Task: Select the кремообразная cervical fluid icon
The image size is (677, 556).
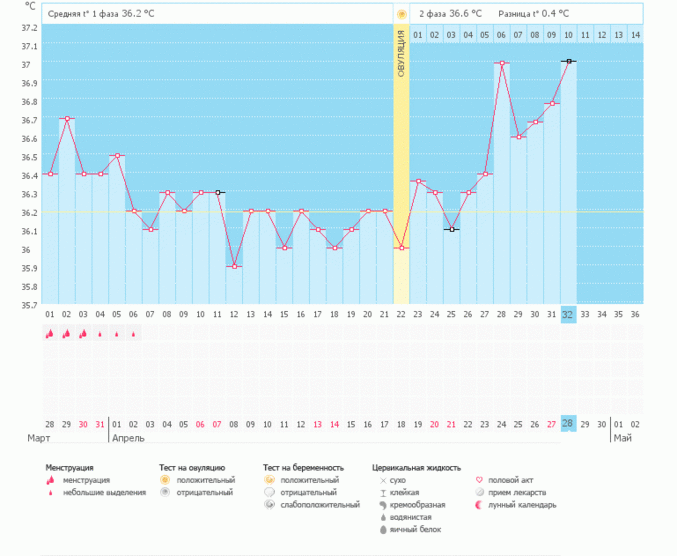Action: [384, 505]
